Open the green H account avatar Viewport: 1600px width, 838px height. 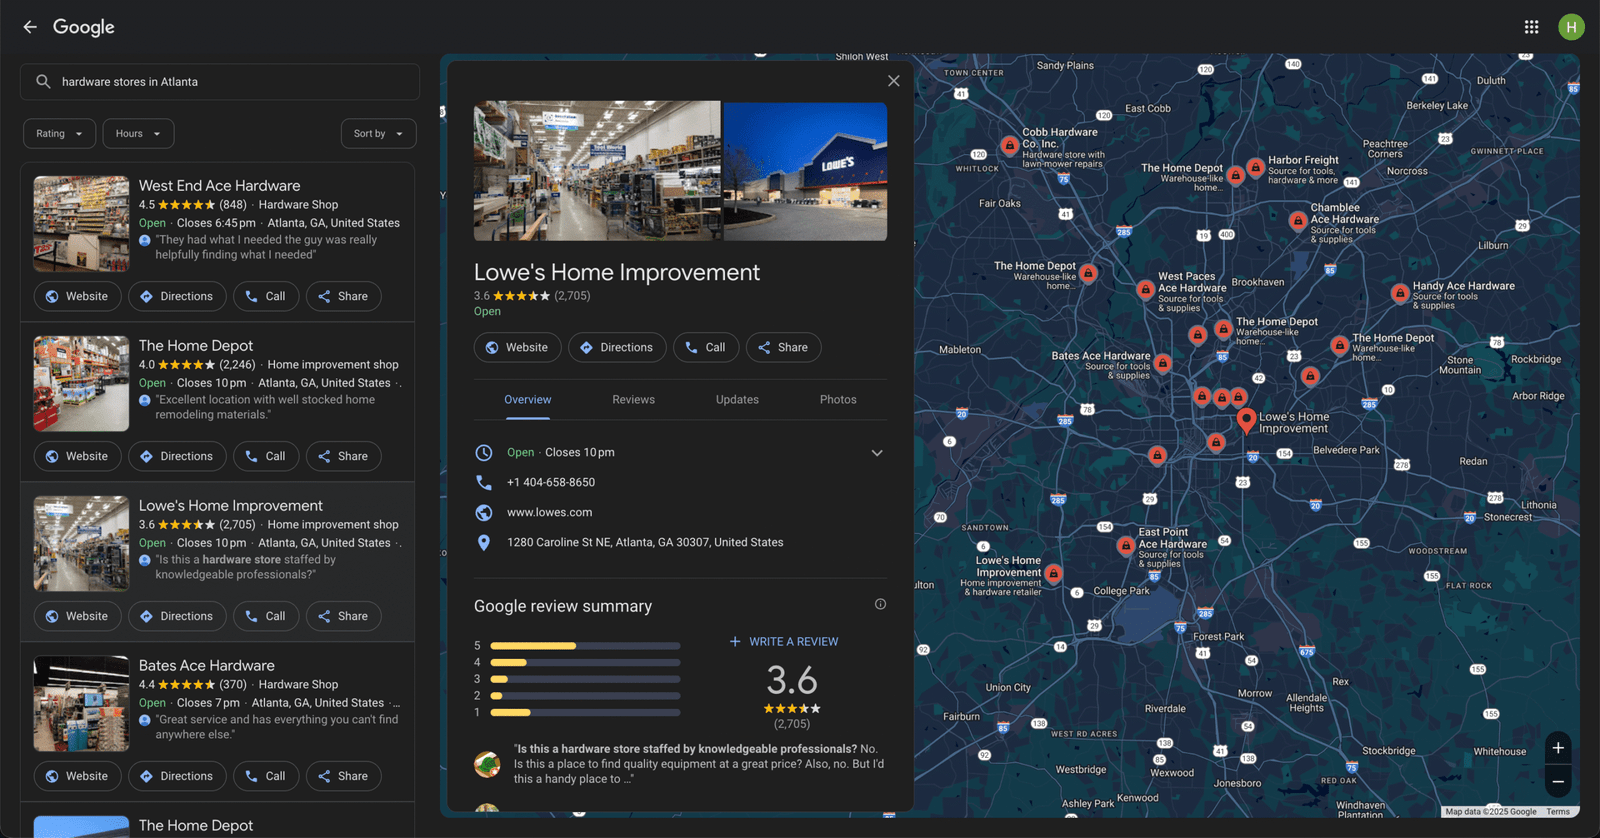1571,27
